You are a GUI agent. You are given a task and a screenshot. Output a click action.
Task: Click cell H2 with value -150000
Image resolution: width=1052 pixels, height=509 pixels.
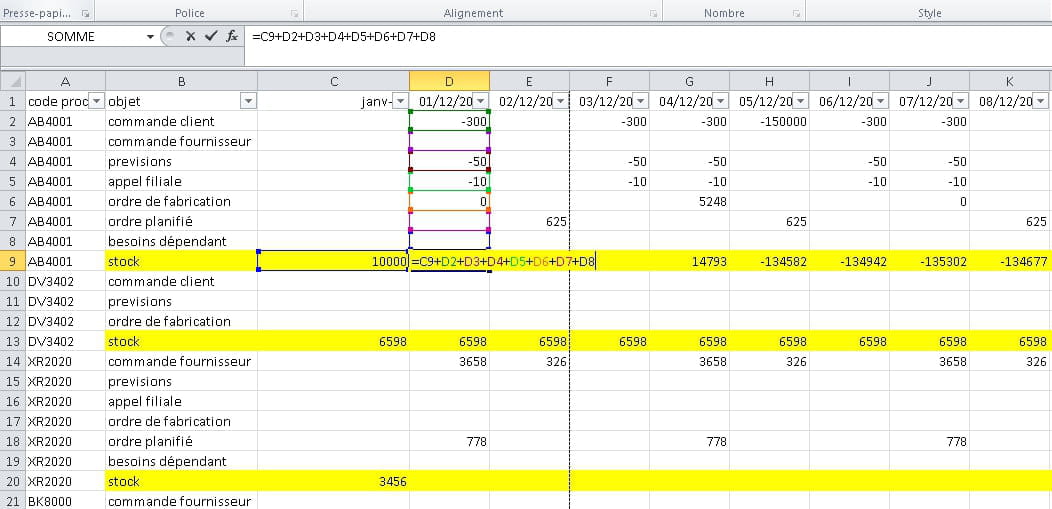coord(770,121)
